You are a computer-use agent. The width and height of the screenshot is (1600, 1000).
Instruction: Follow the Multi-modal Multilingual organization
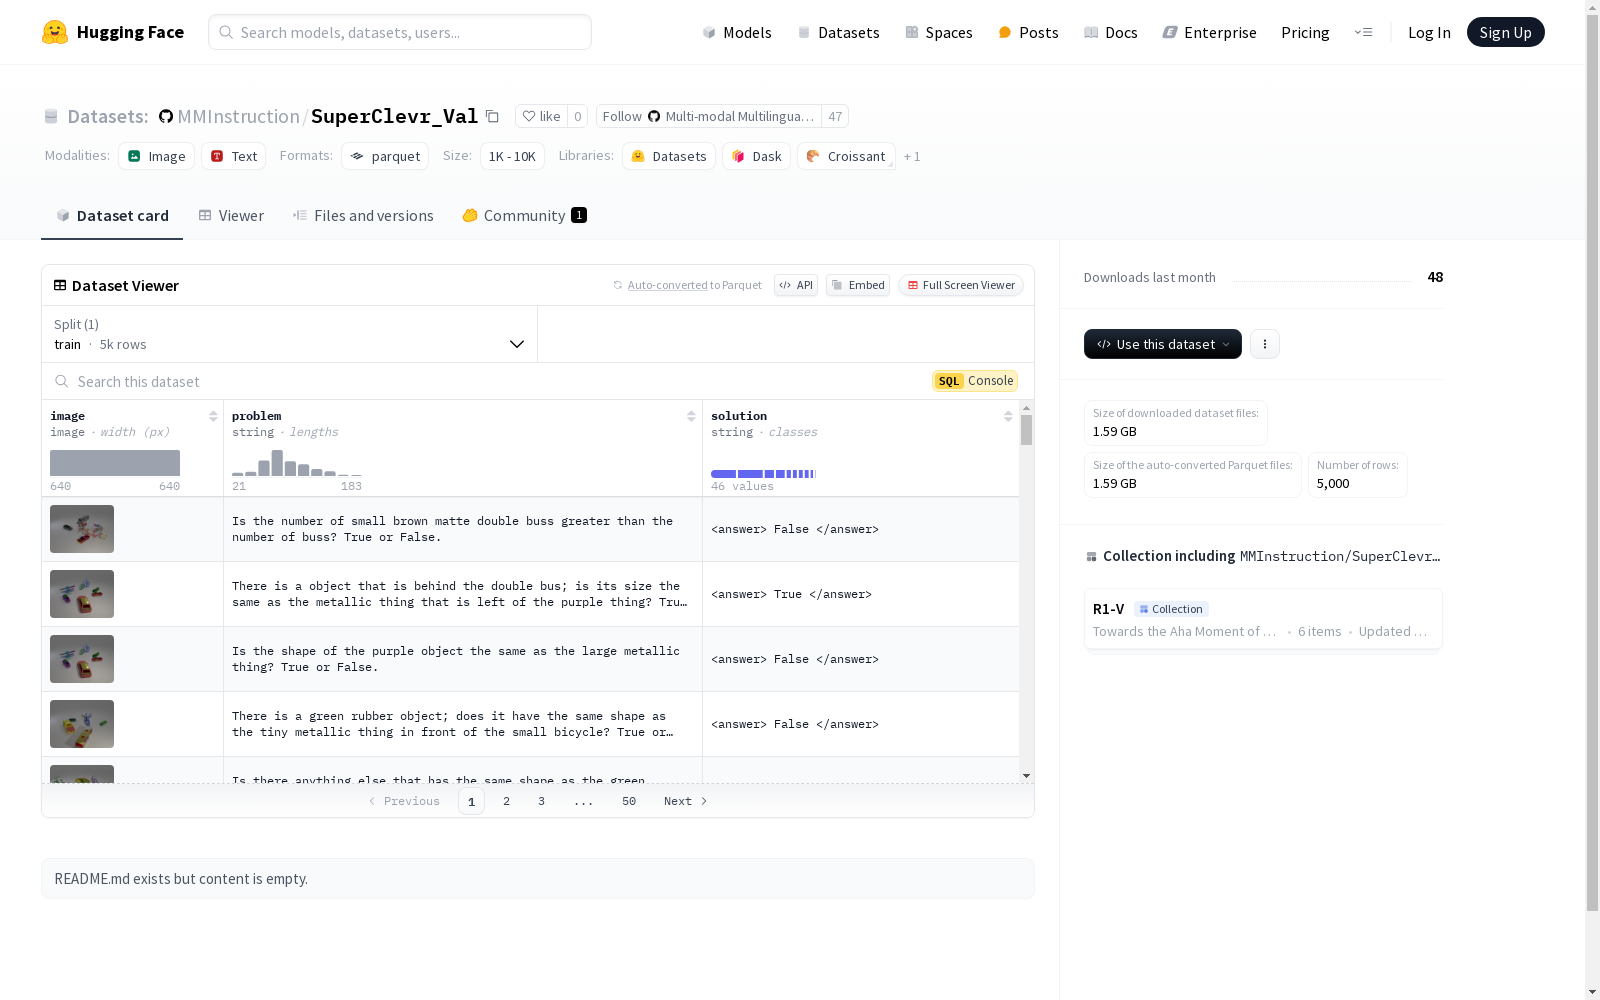click(708, 116)
